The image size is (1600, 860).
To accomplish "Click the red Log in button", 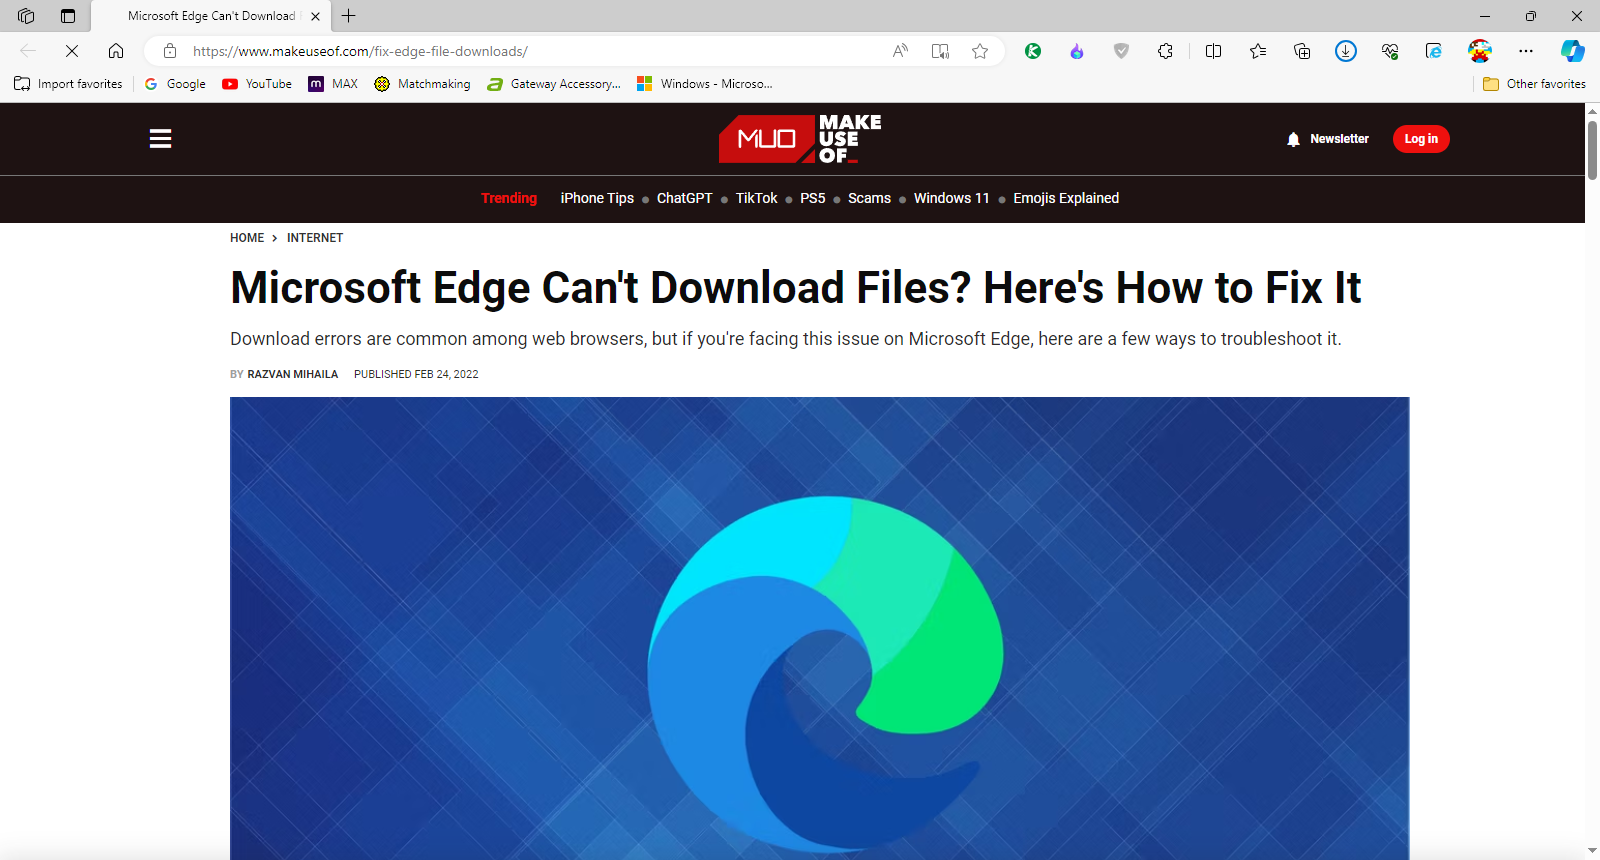I will pyautogui.click(x=1420, y=139).
